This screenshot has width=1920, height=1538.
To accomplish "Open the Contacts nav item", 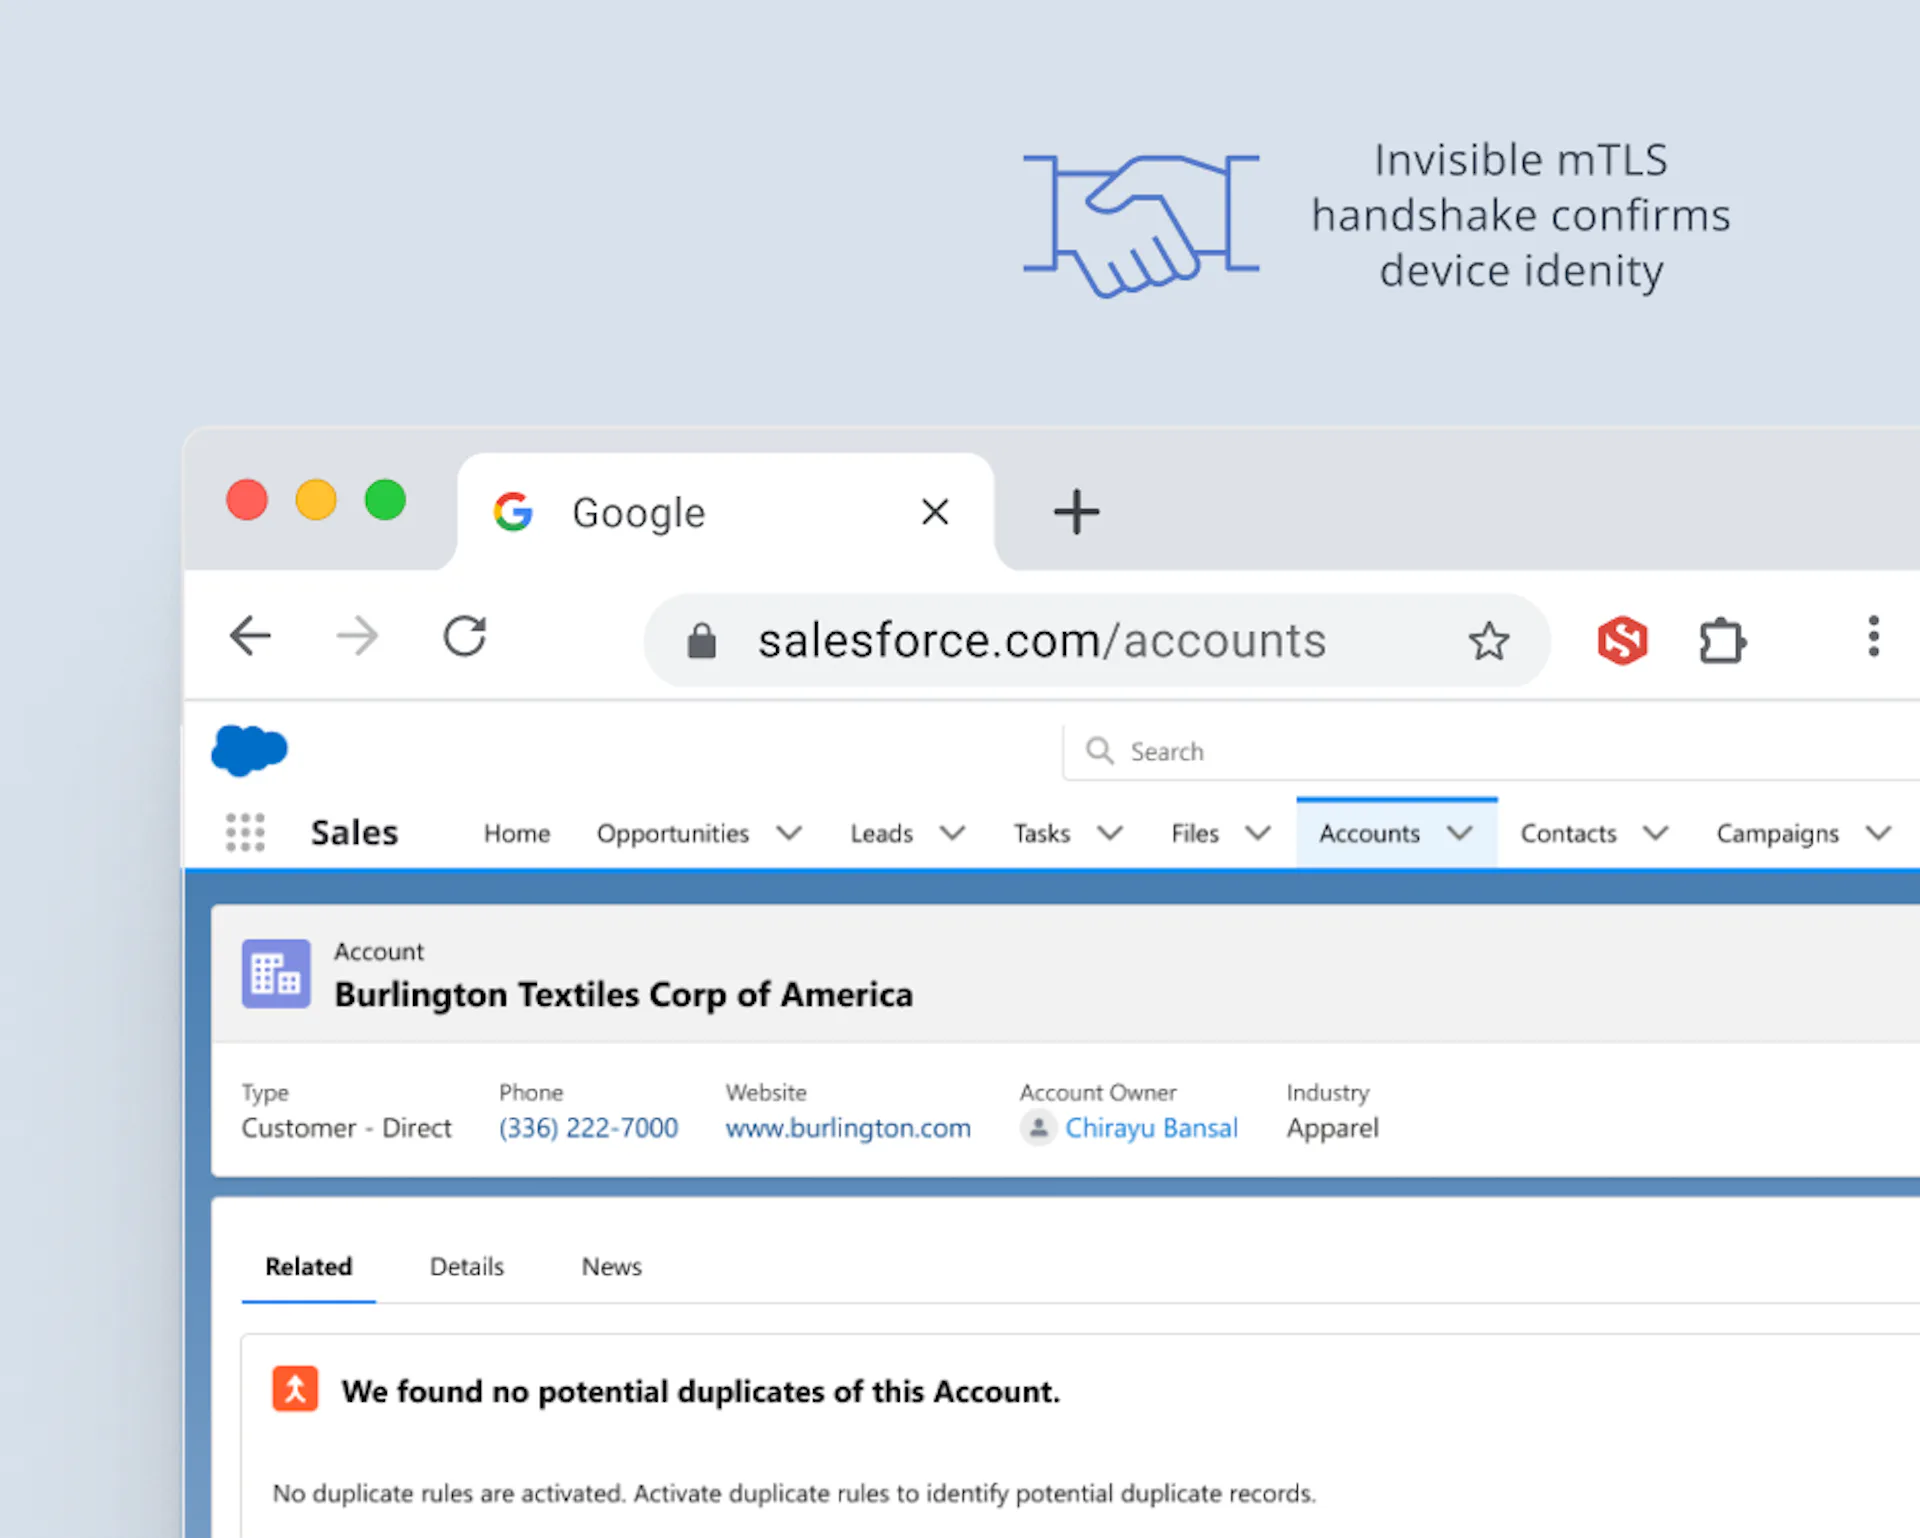I will 1568,833.
